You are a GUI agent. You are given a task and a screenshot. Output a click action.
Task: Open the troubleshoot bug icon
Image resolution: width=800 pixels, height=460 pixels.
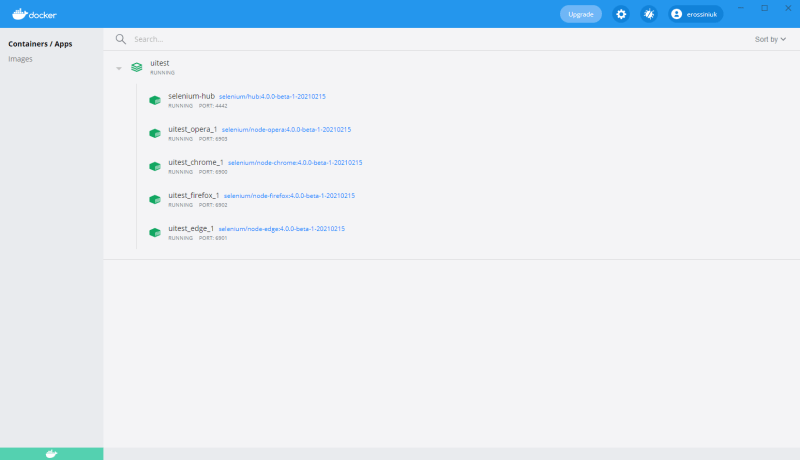click(x=649, y=14)
